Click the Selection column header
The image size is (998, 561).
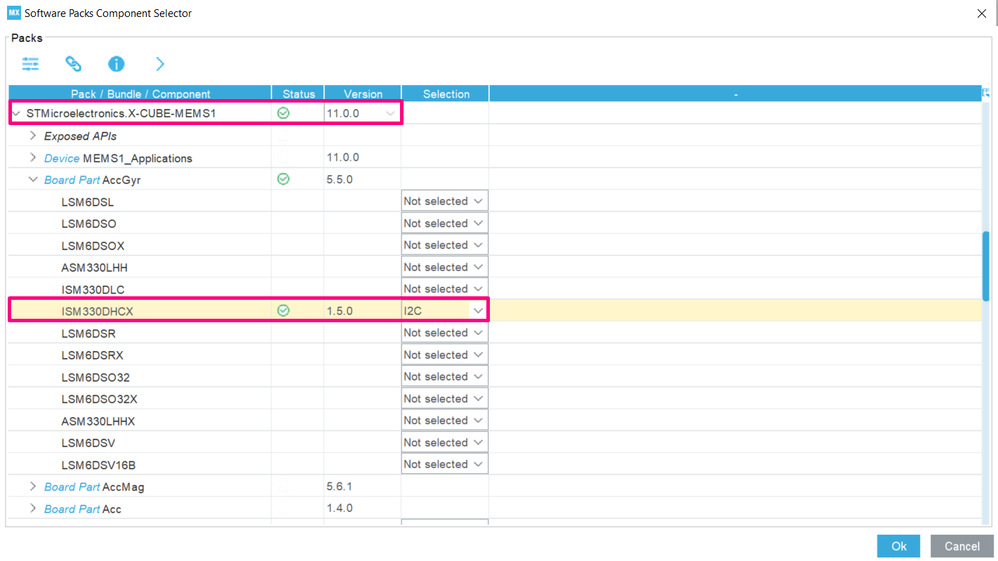(446, 94)
